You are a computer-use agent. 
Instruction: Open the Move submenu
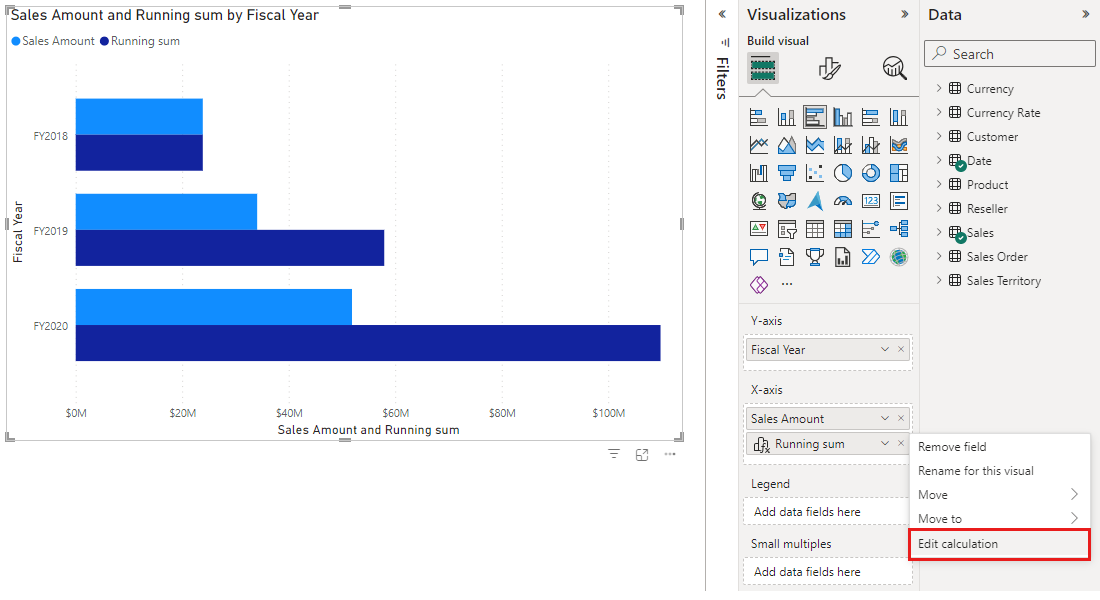pyautogui.click(x=999, y=495)
